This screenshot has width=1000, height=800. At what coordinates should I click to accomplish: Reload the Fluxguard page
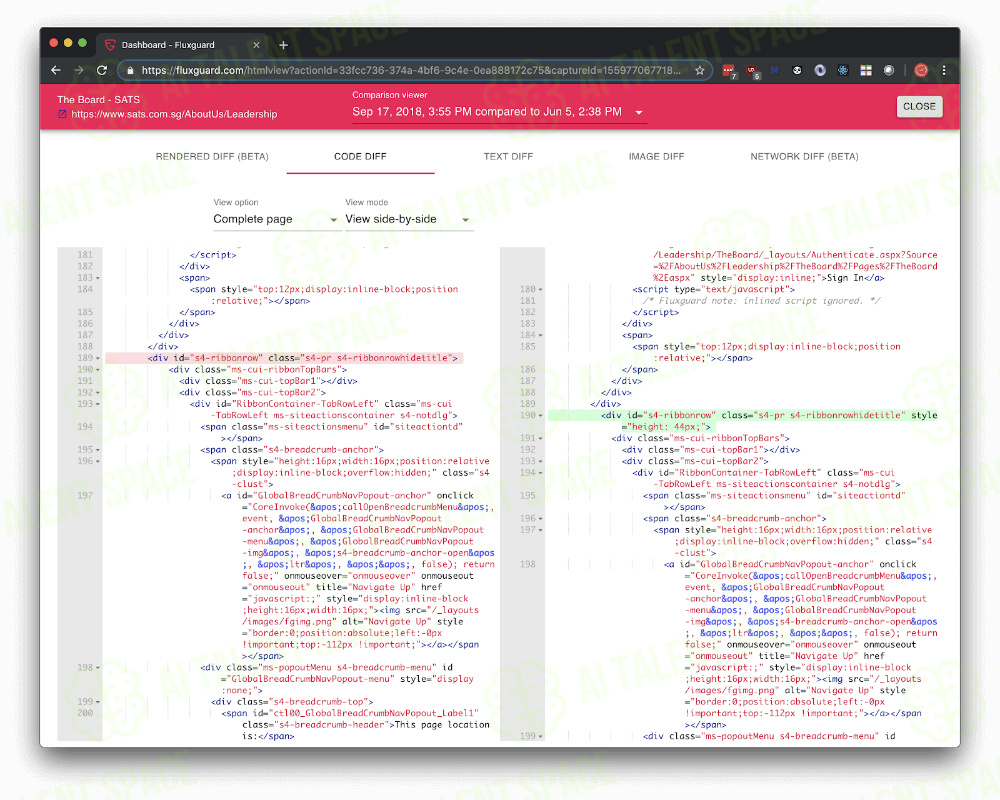tap(102, 70)
